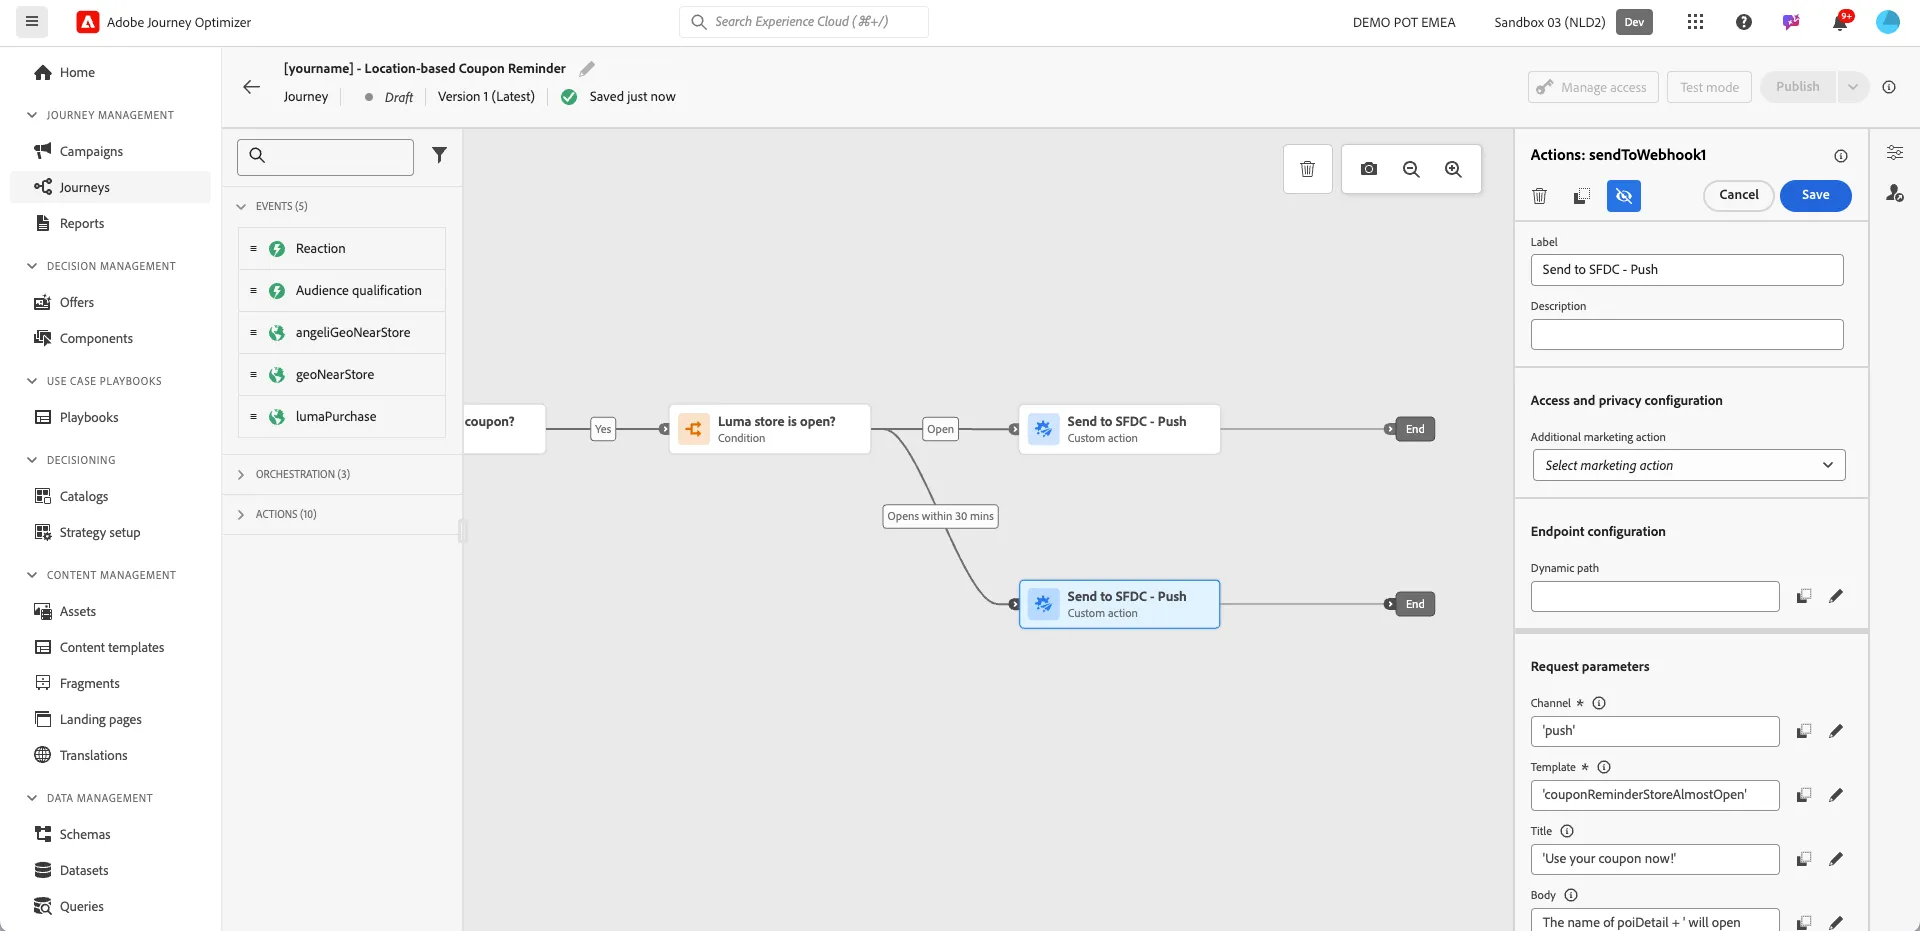Select the geoNearStore event in palette

pyautogui.click(x=342, y=375)
